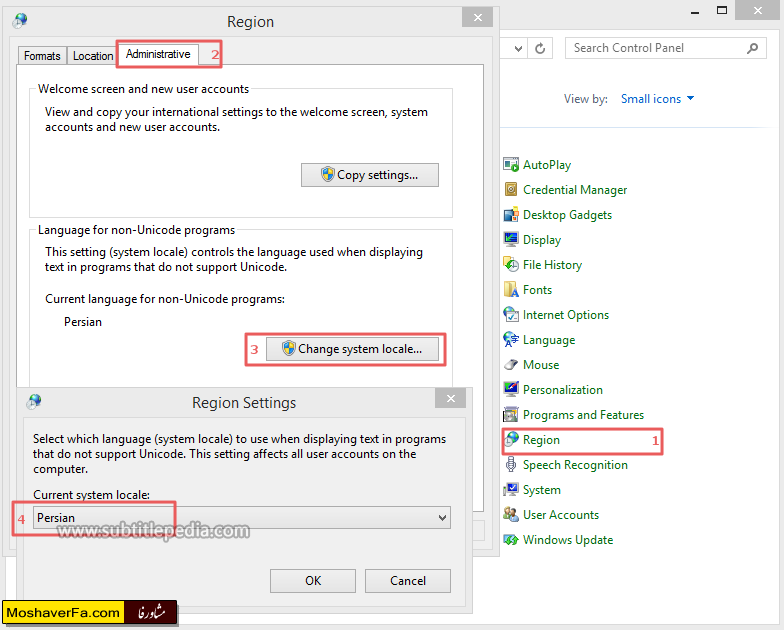Screen dimensions: 784x630
Task: Select the Administrative tab
Action: [158, 54]
